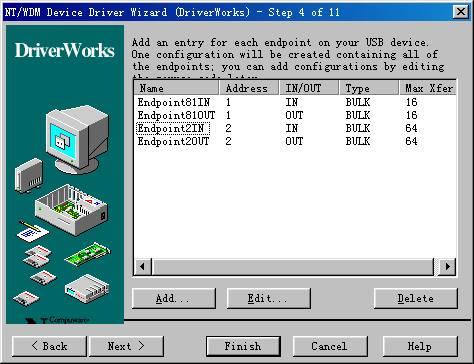Open the Edit... endpoint dialog
474x364 pixels.
(x=269, y=298)
